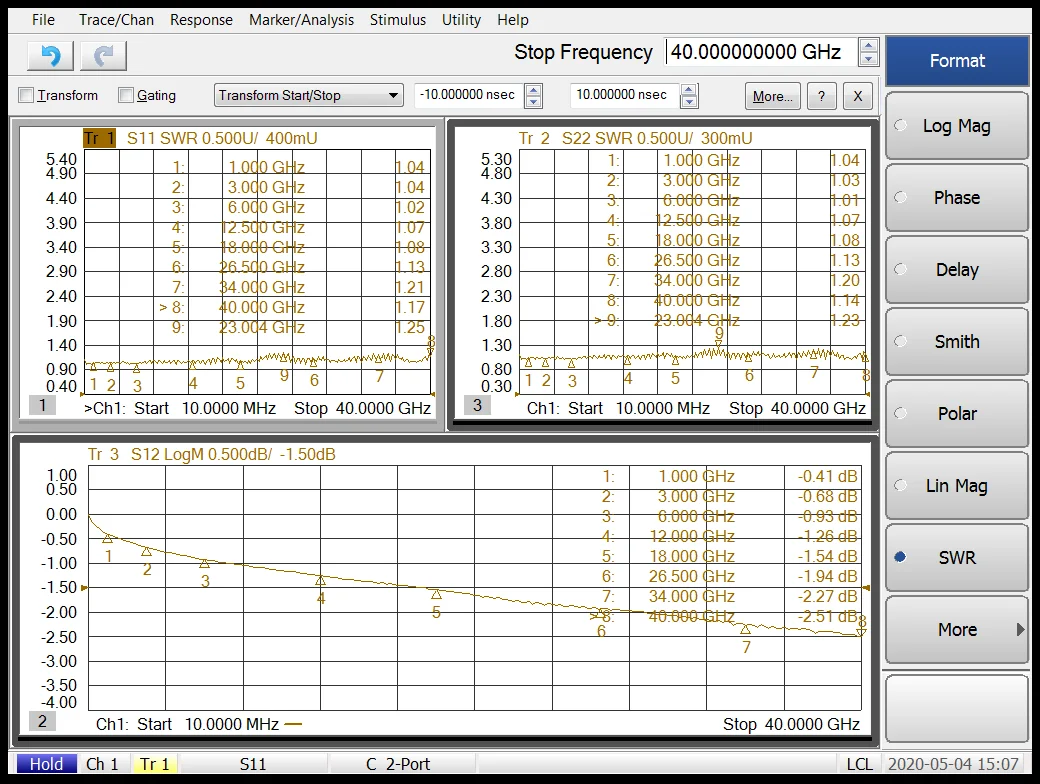Viewport: 1040px width, 784px height.
Task: Click the grayed Redo arrow icon
Action: pyautogui.click(x=103, y=56)
